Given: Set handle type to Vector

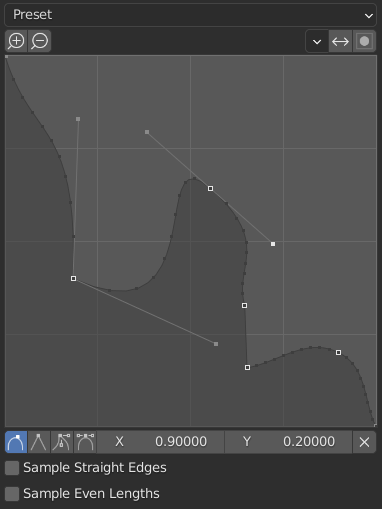Looking at the screenshot, I should click(39, 442).
